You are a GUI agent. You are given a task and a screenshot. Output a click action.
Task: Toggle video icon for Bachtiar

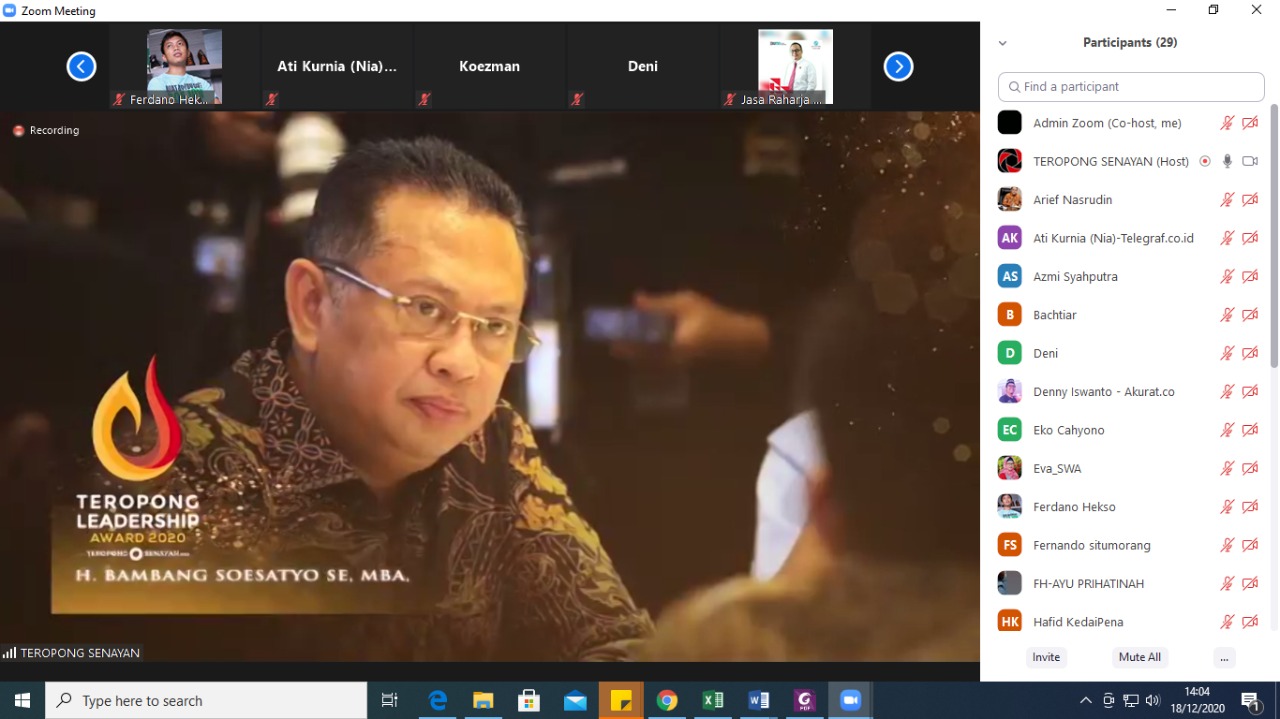pos(1250,315)
